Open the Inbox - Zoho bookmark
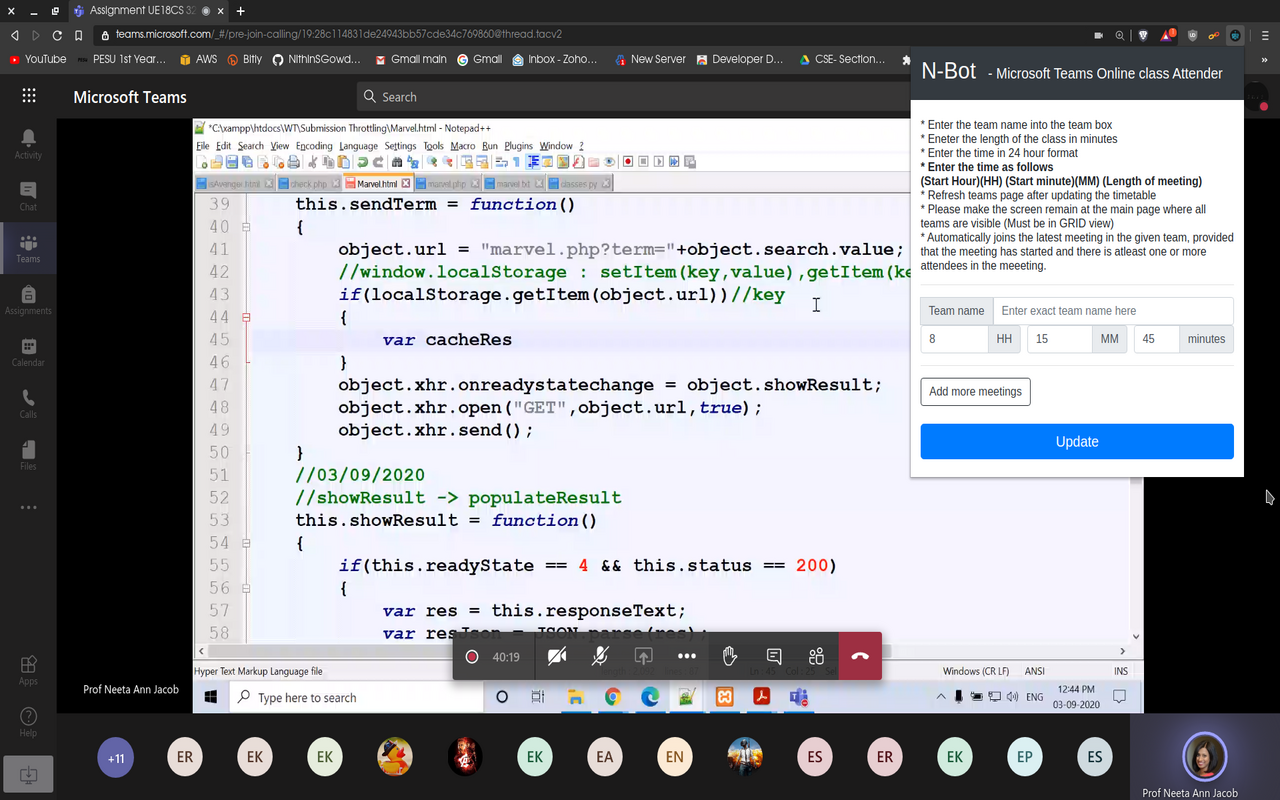The image size is (1280, 800). [554, 59]
